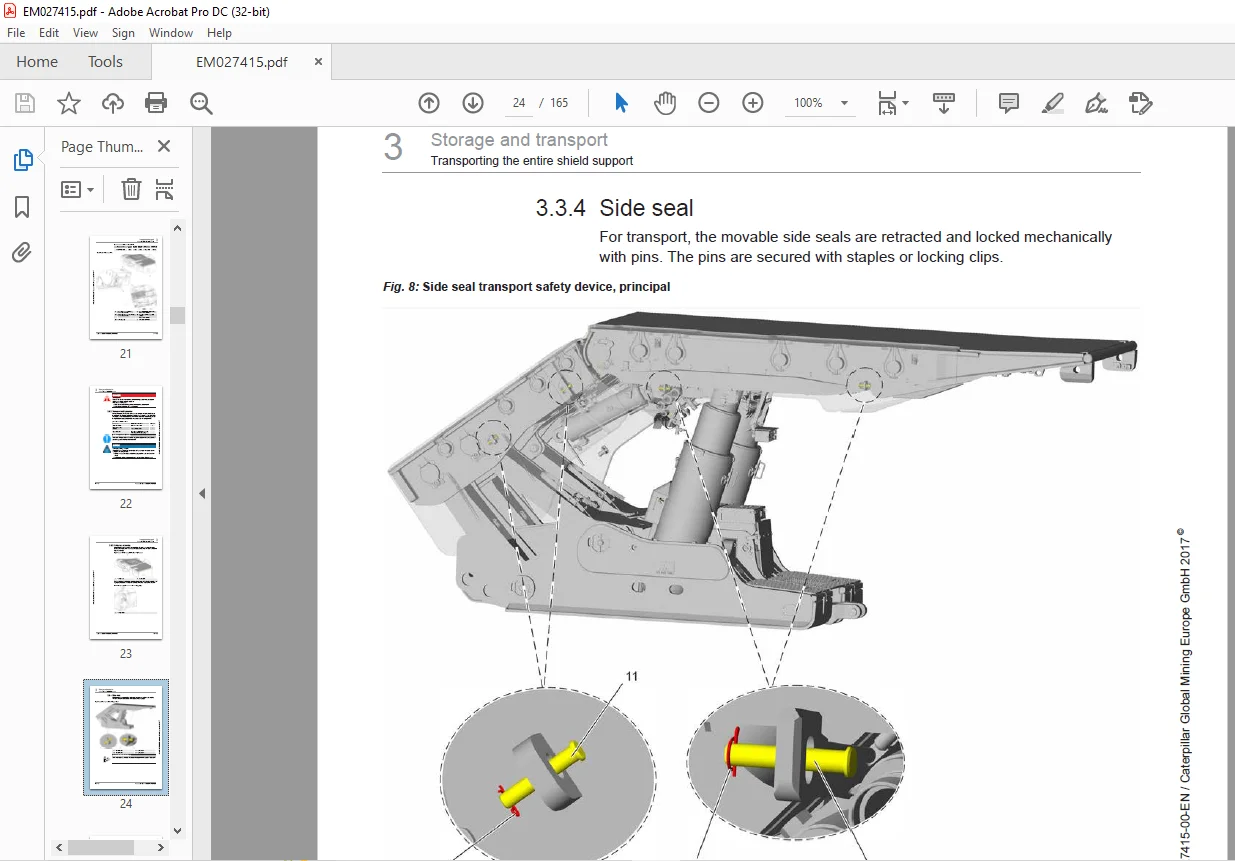Zoom in with the plus icon
This screenshot has height=861, width=1235.
pyautogui.click(x=753, y=103)
